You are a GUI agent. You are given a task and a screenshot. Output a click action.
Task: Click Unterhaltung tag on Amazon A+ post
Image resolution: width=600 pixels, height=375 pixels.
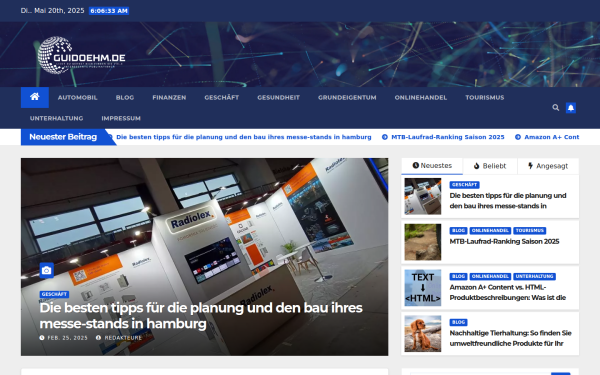pos(535,277)
